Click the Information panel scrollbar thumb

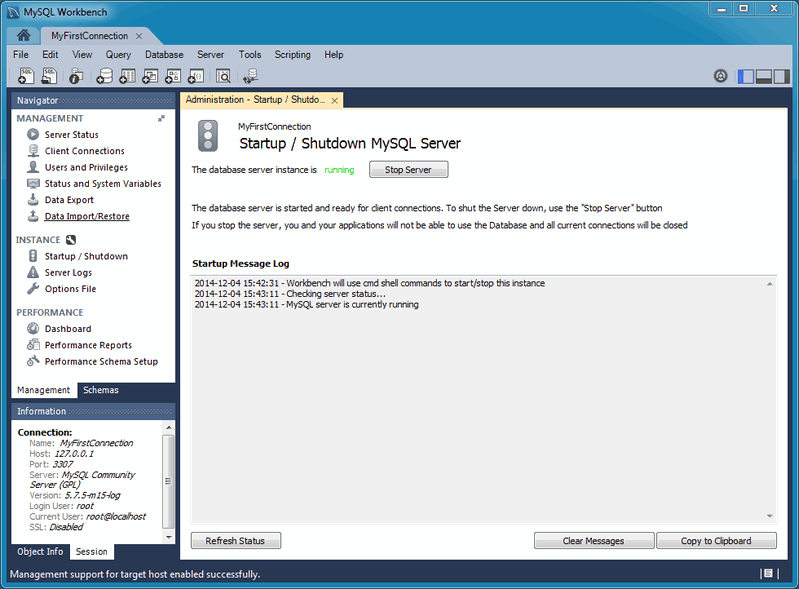(x=168, y=481)
